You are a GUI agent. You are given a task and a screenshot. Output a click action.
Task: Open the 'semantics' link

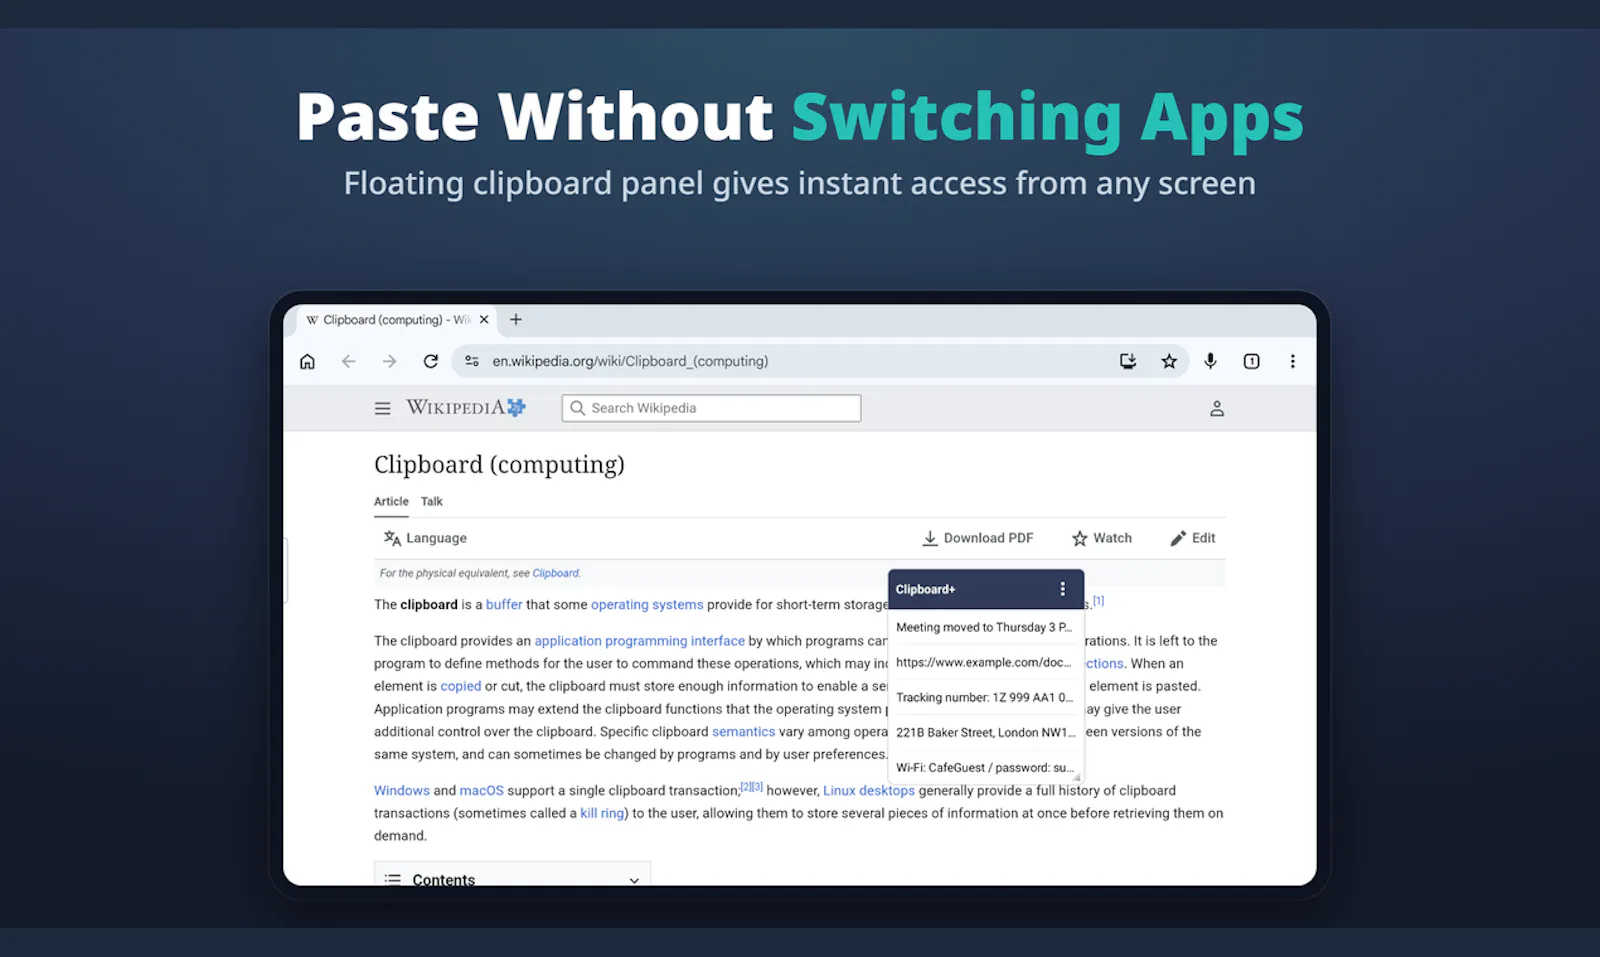743,732
